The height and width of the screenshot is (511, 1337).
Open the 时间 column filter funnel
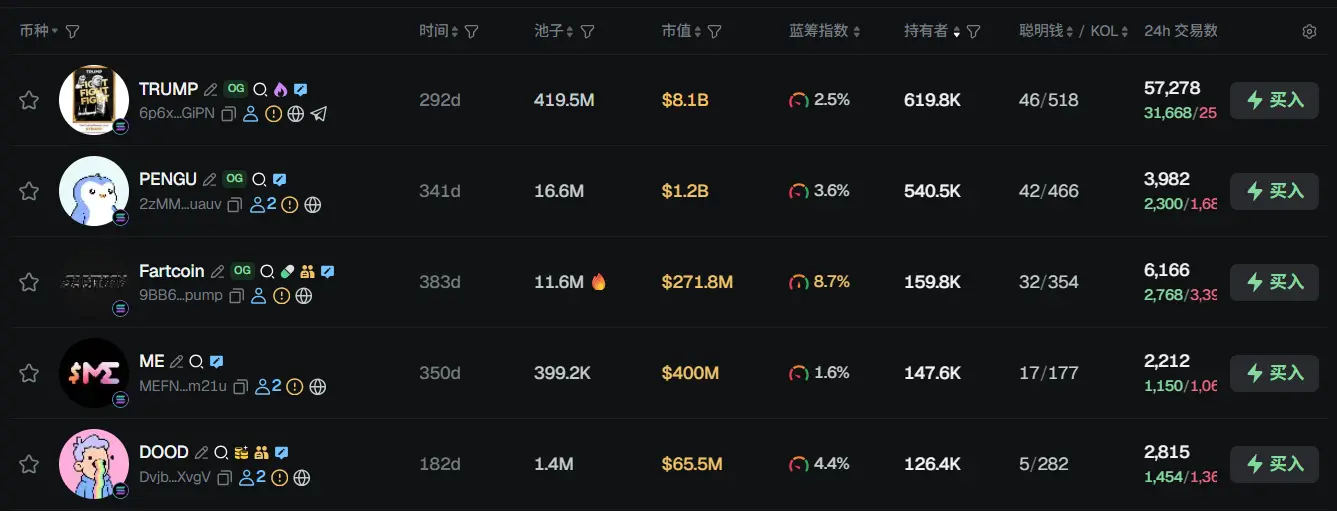point(472,32)
